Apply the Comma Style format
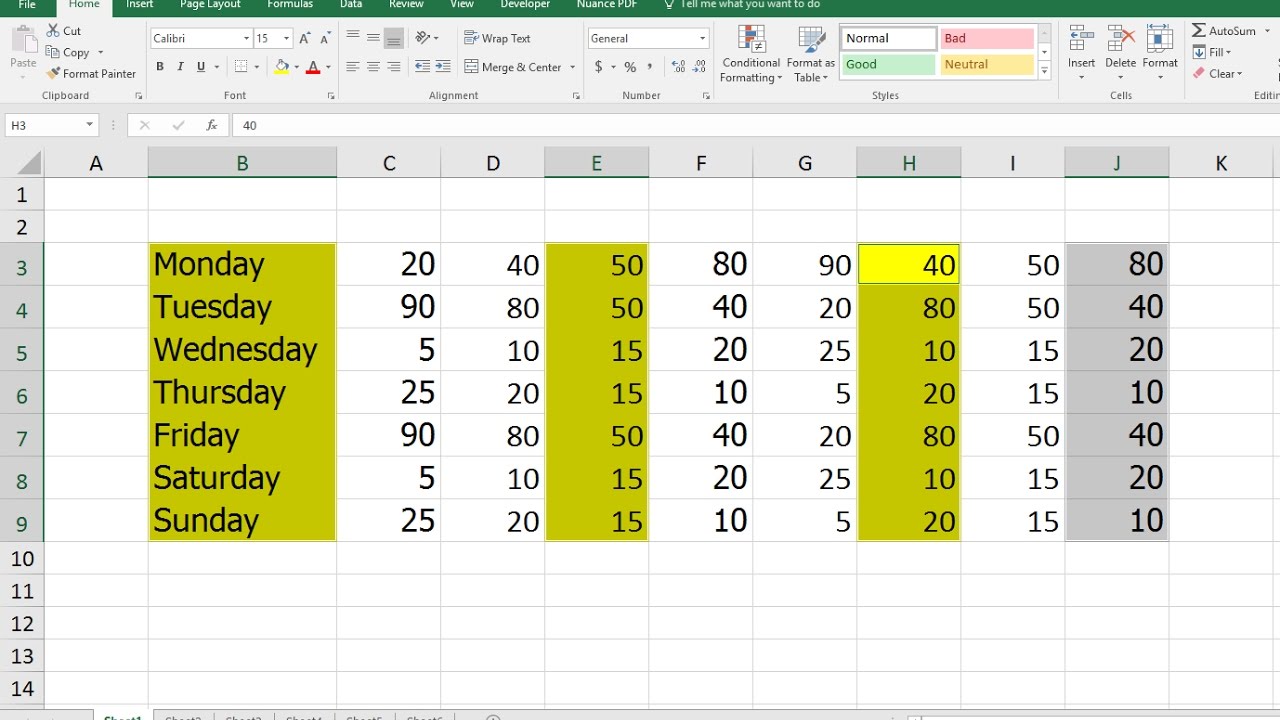Image resolution: width=1280 pixels, height=720 pixels. [x=650, y=67]
